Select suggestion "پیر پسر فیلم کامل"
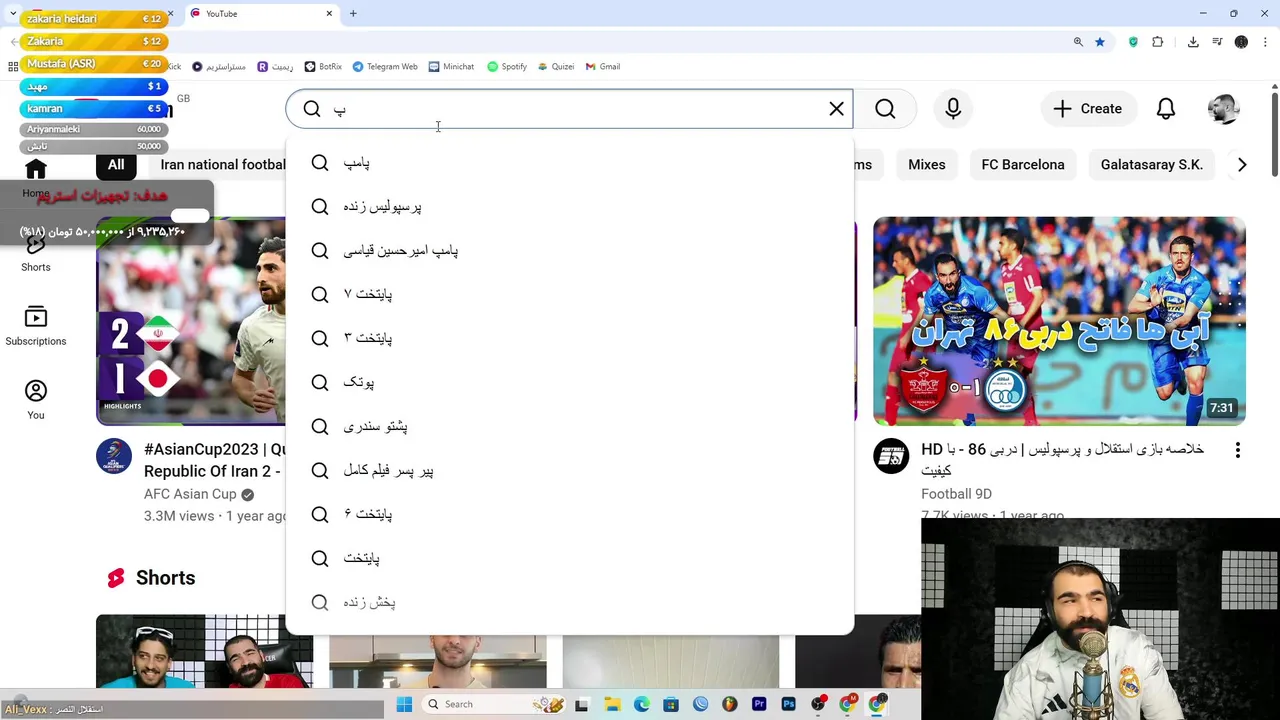 pyautogui.click(x=570, y=471)
